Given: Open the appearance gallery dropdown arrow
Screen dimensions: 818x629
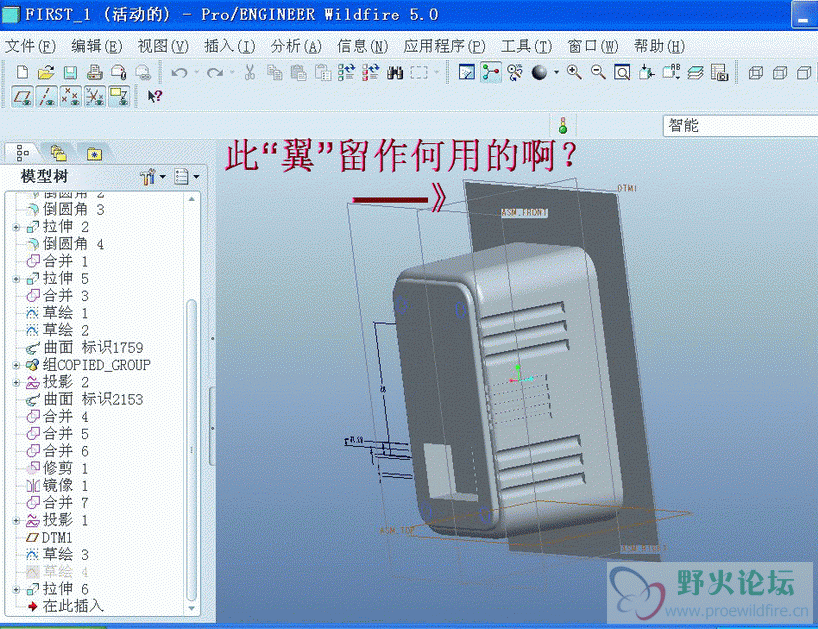Looking at the screenshot, I should click(x=556, y=72).
